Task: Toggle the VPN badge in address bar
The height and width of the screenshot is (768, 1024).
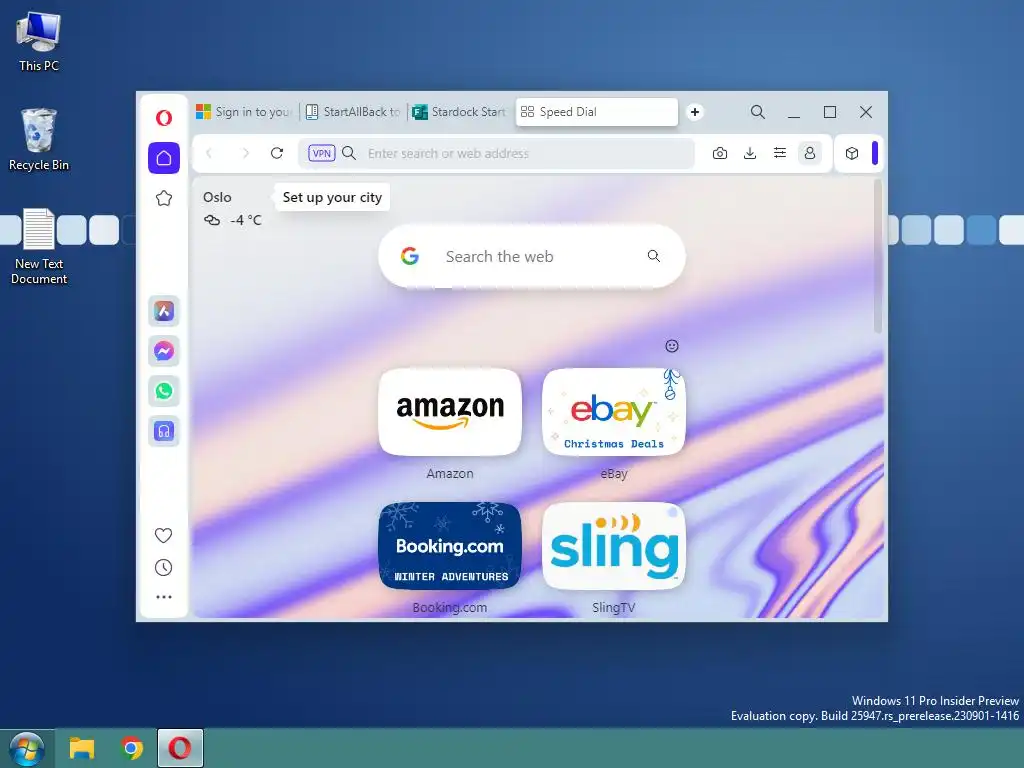Action: click(321, 153)
